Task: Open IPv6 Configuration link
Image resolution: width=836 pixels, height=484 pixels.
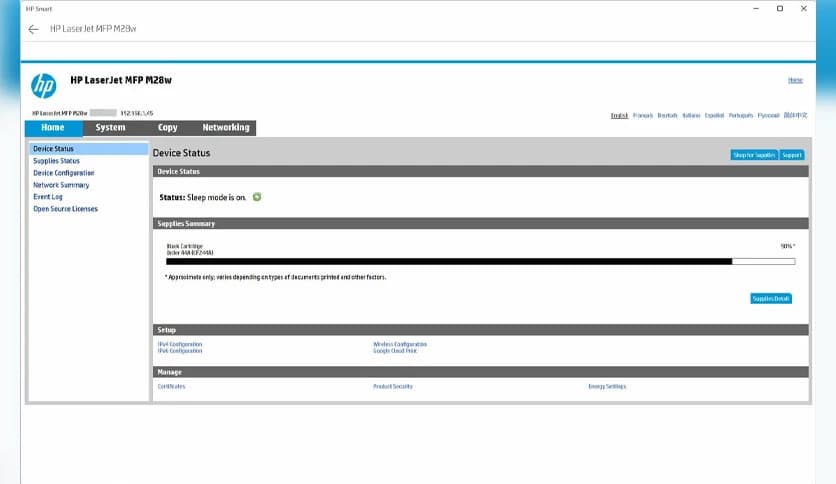Action: [x=180, y=351]
